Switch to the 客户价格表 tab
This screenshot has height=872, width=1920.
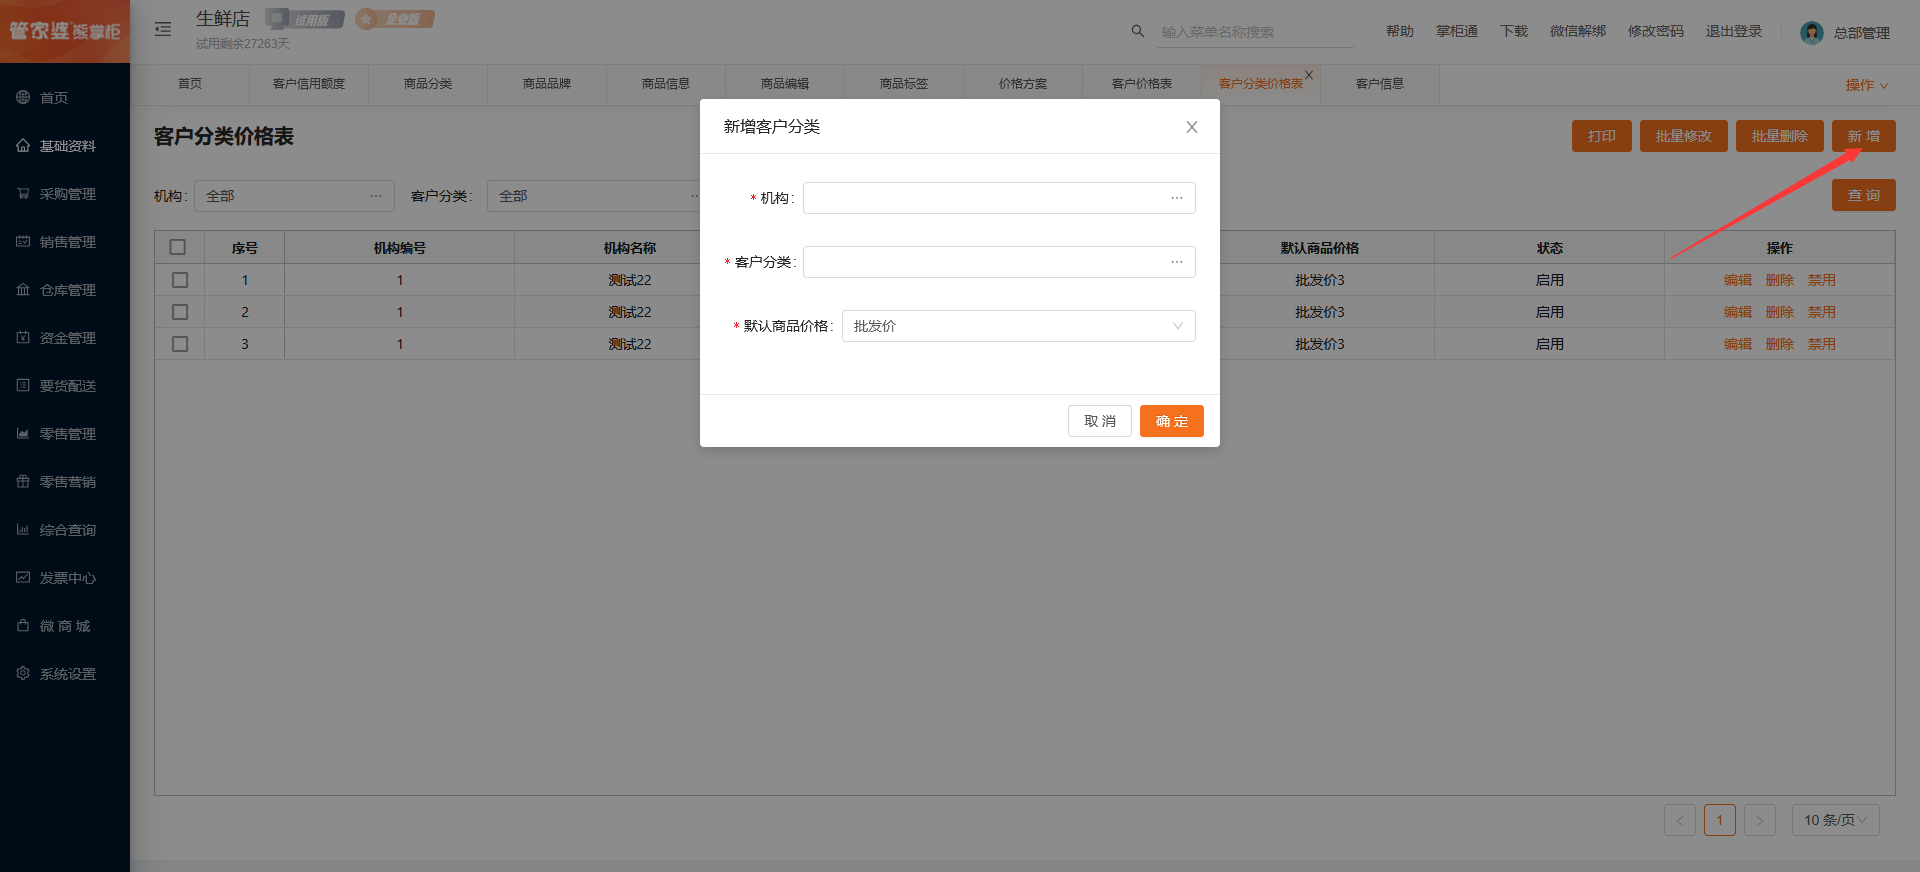pyautogui.click(x=1142, y=84)
